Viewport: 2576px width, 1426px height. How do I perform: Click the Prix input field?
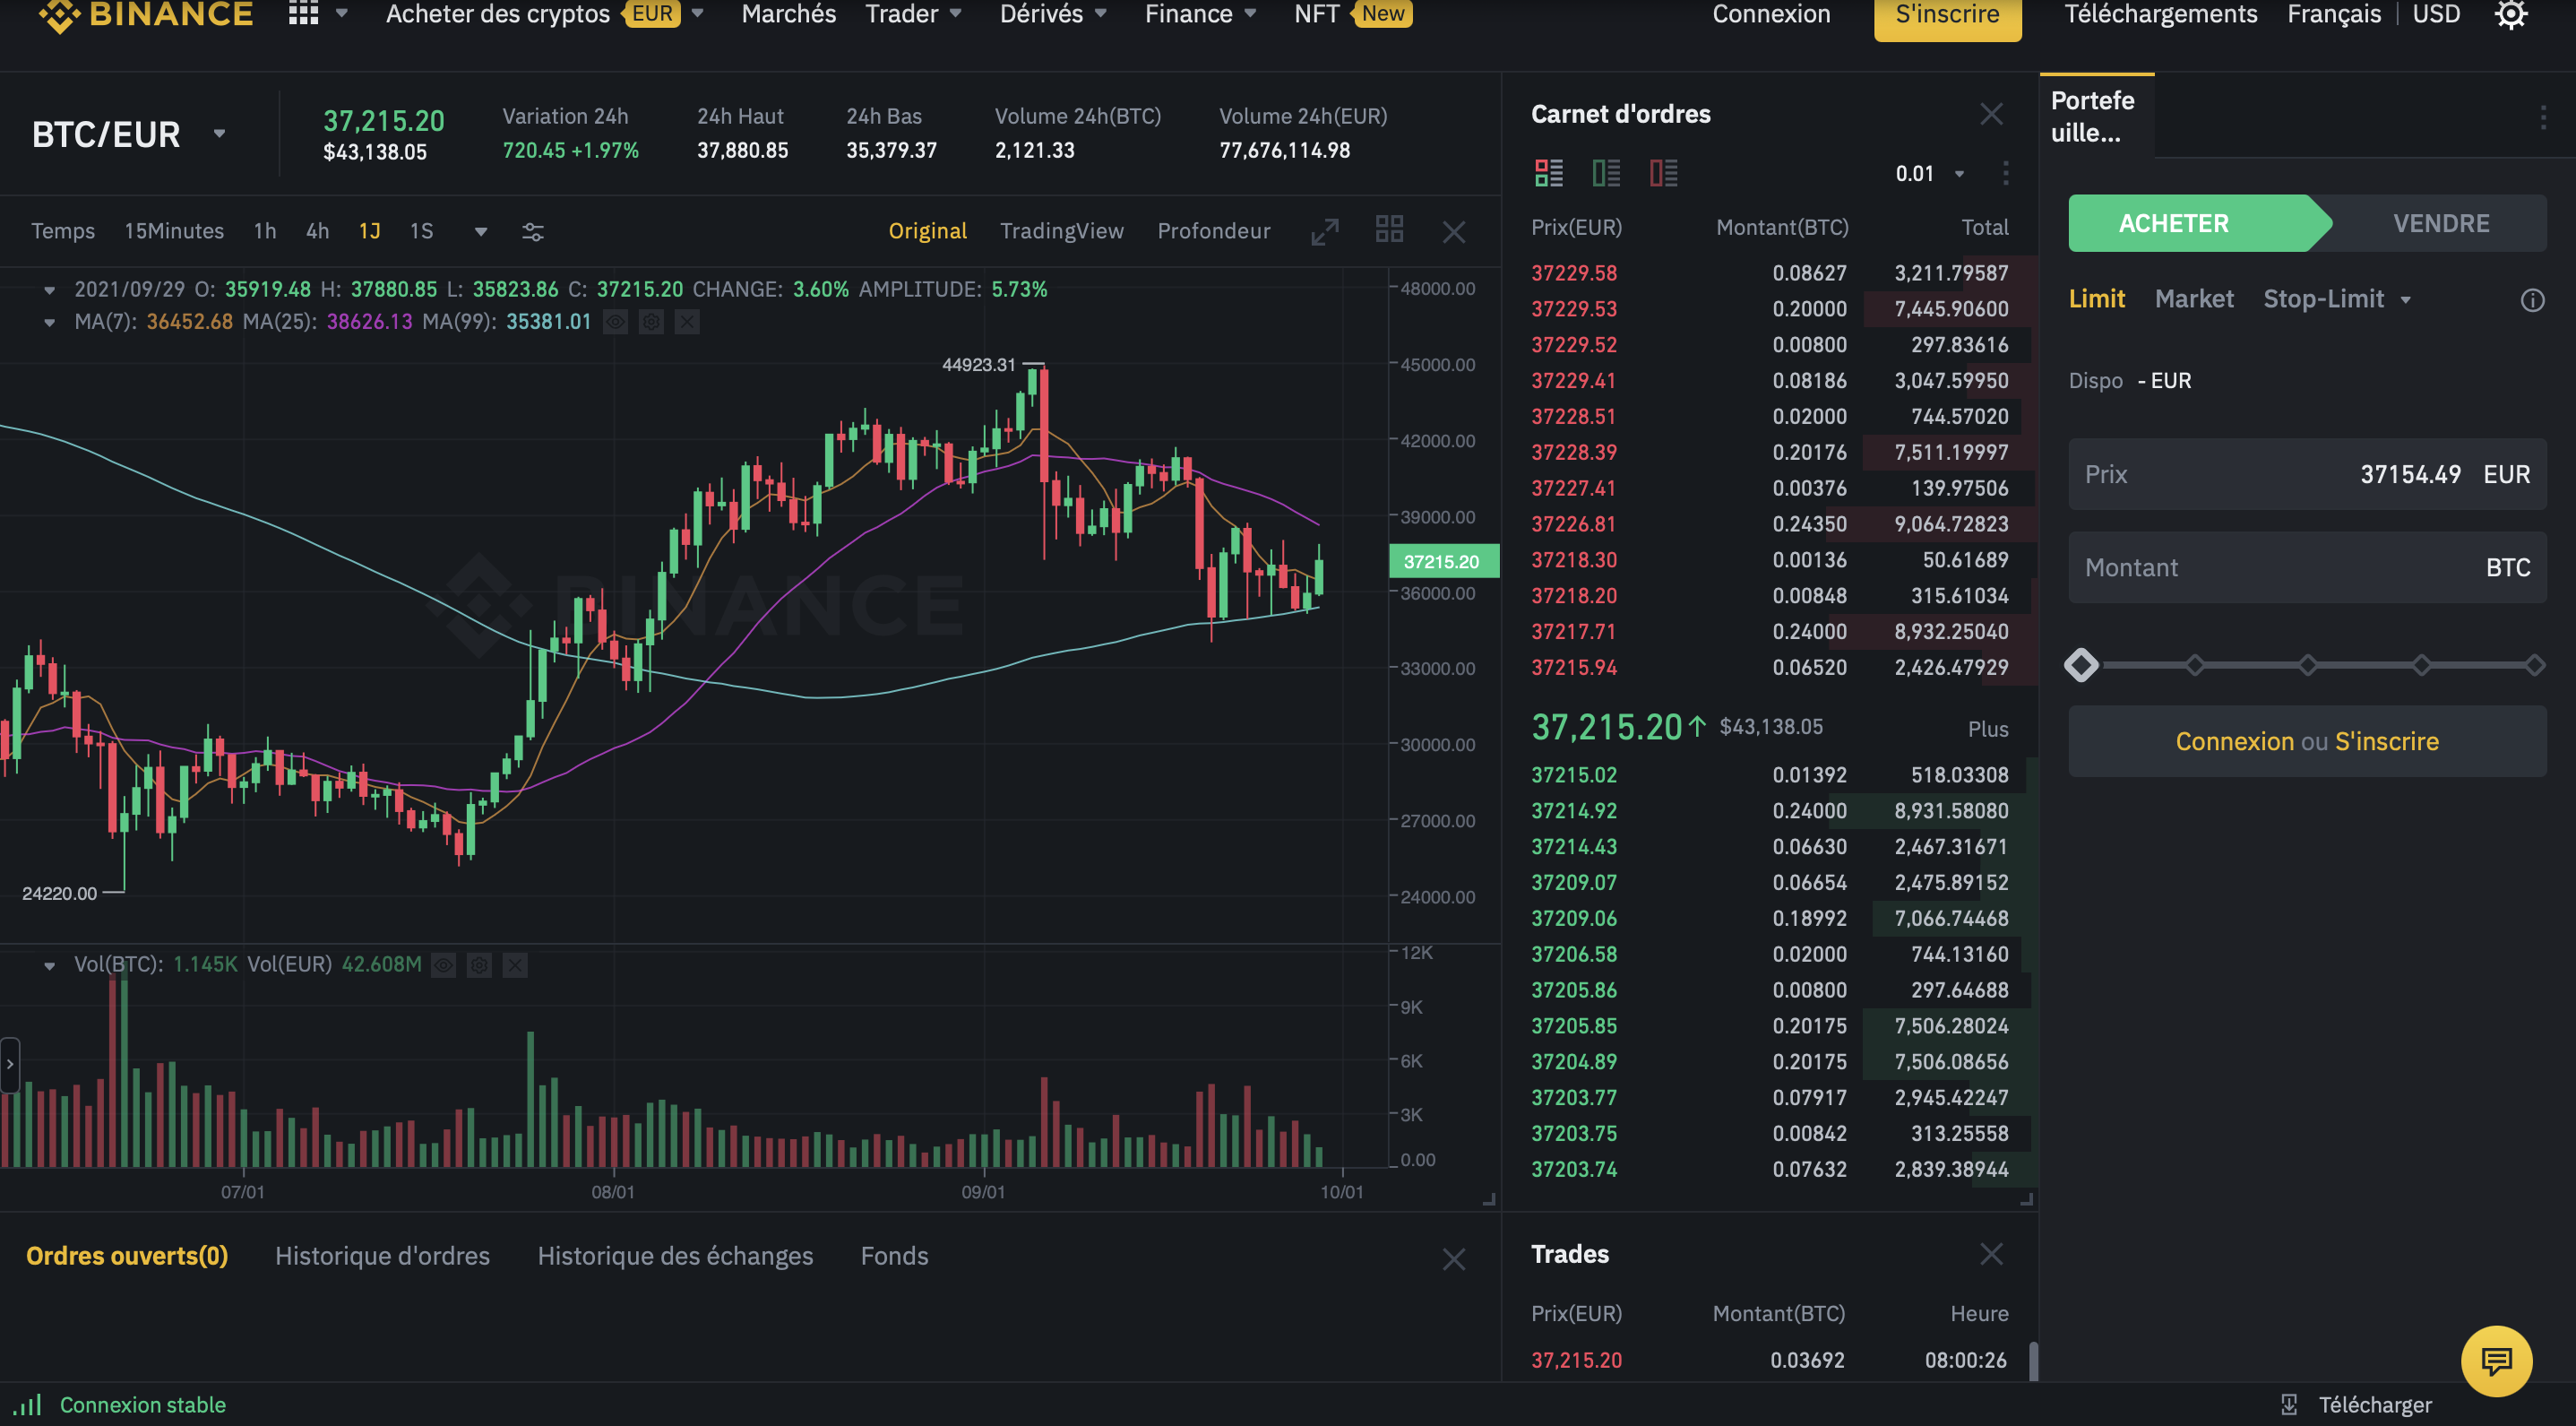click(2307, 474)
